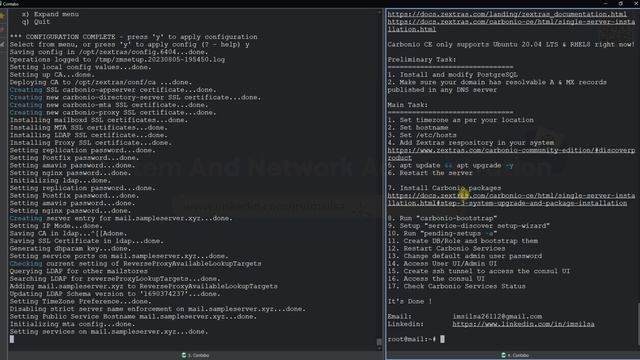Click 'Setting IP Mode...done.' line
Viewport: 640px width, 360px height.
[x=56, y=226]
